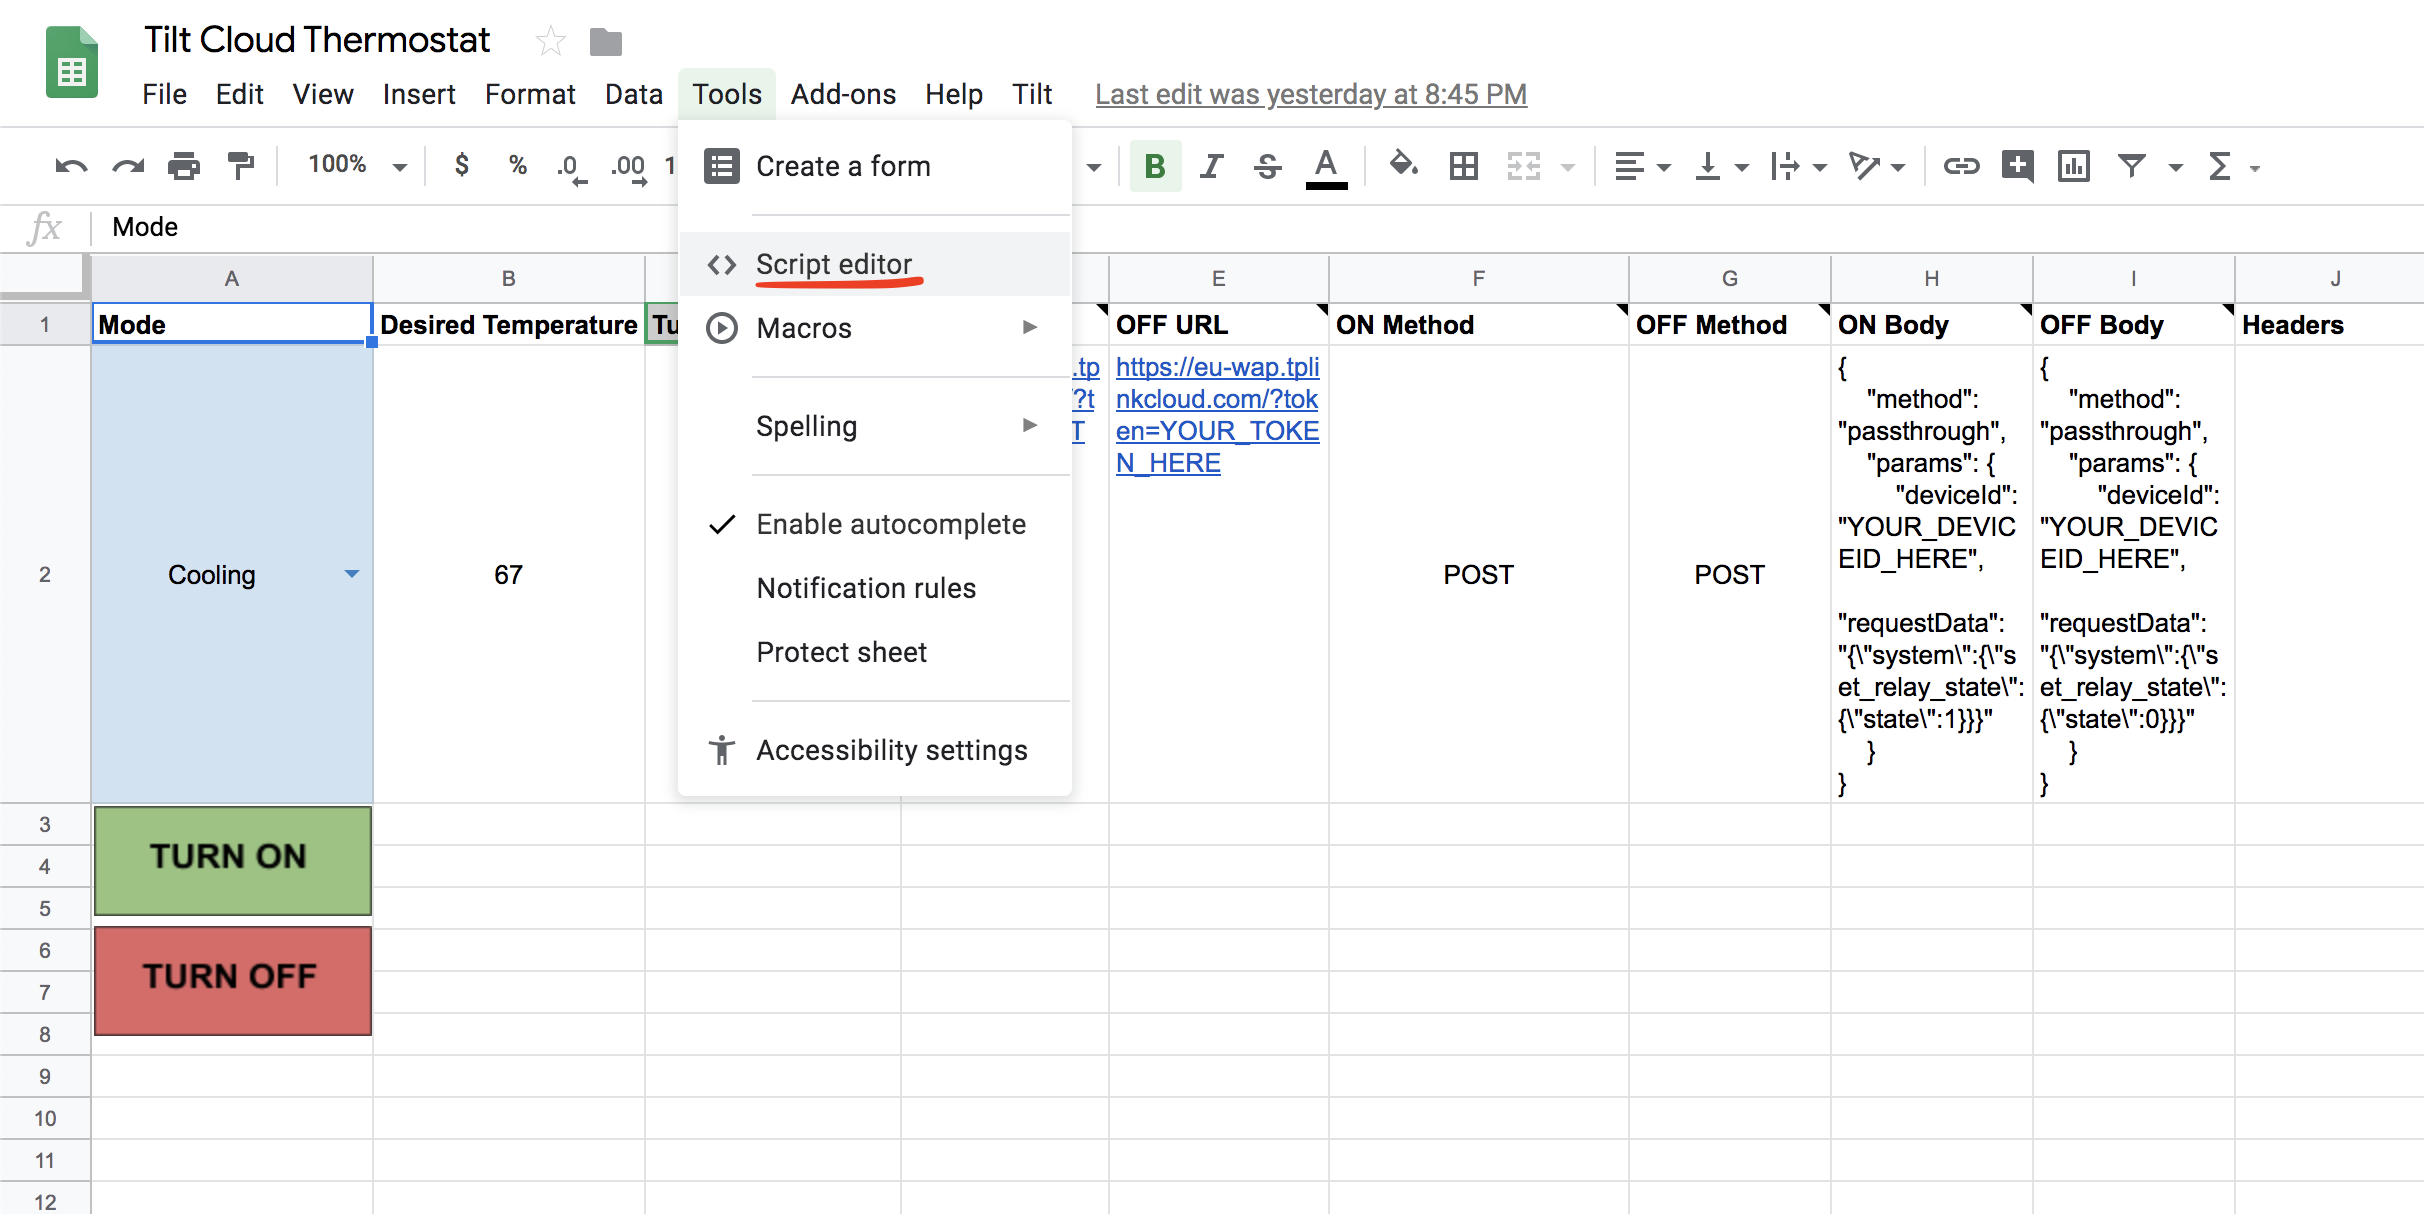Select row 2 header
Viewport: 2424px width, 1214px height.
click(x=45, y=574)
